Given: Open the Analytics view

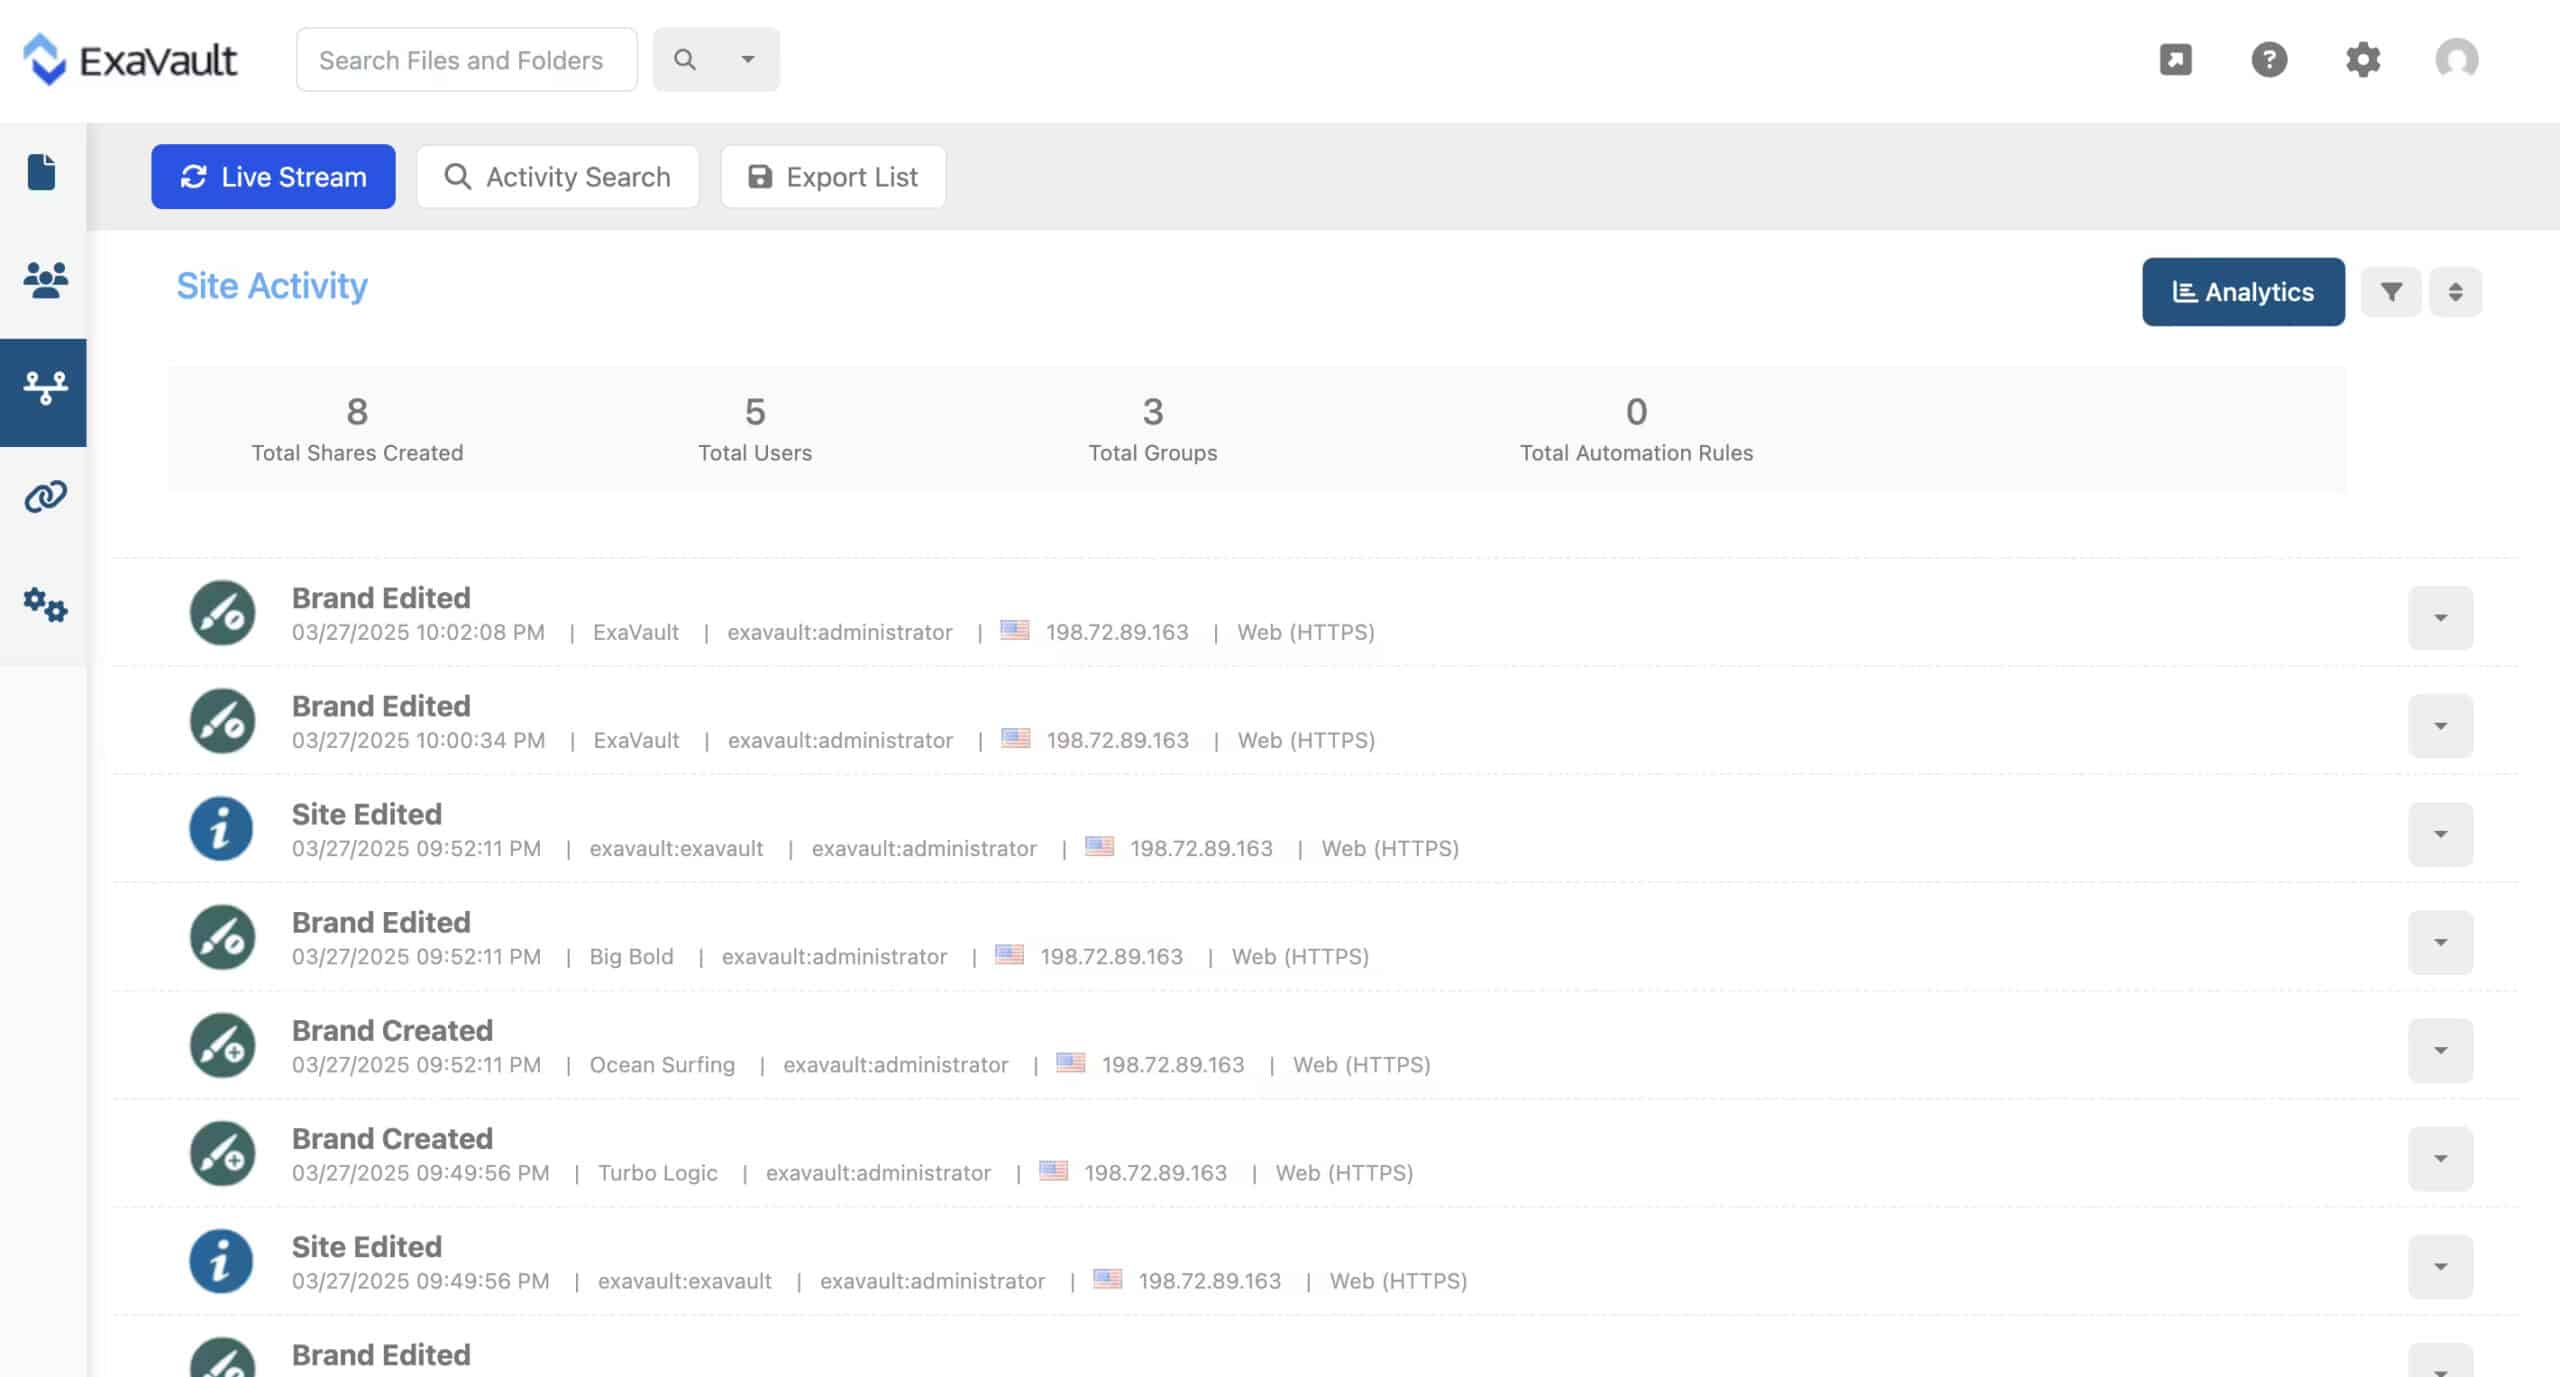Looking at the screenshot, I should coord(2244,291).
